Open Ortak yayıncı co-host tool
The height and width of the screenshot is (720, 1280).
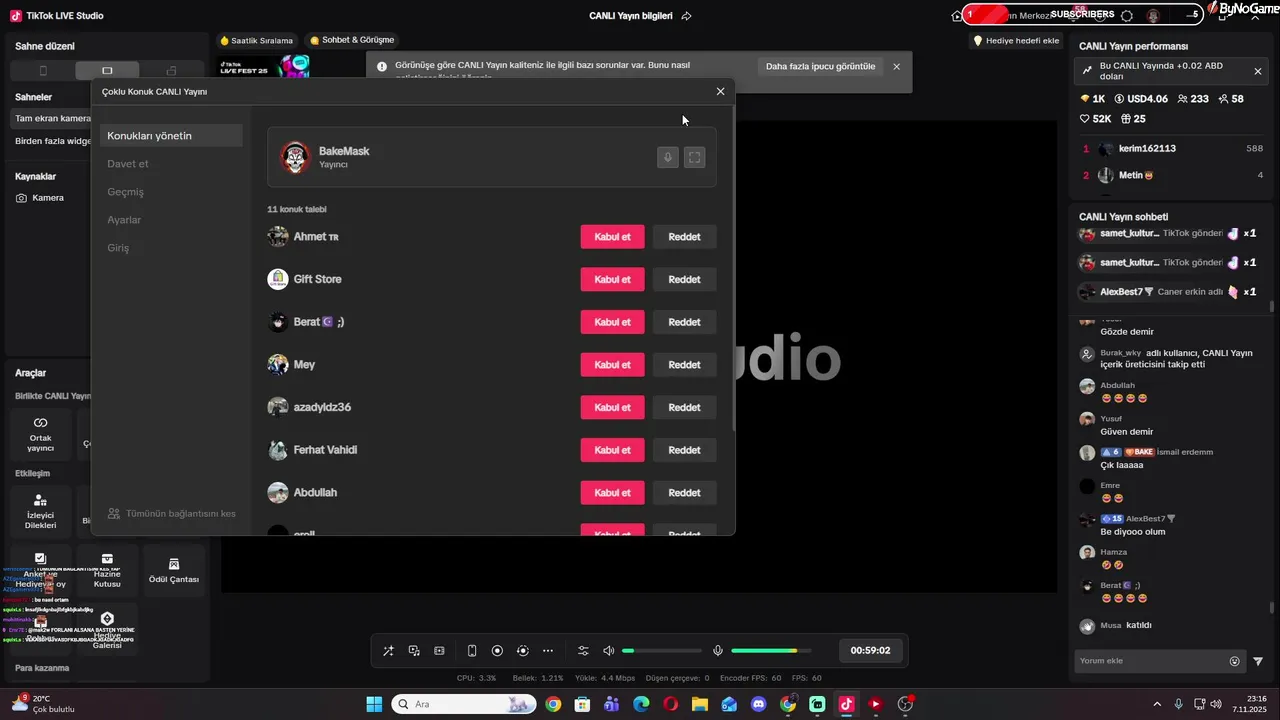tap(41, 435)
